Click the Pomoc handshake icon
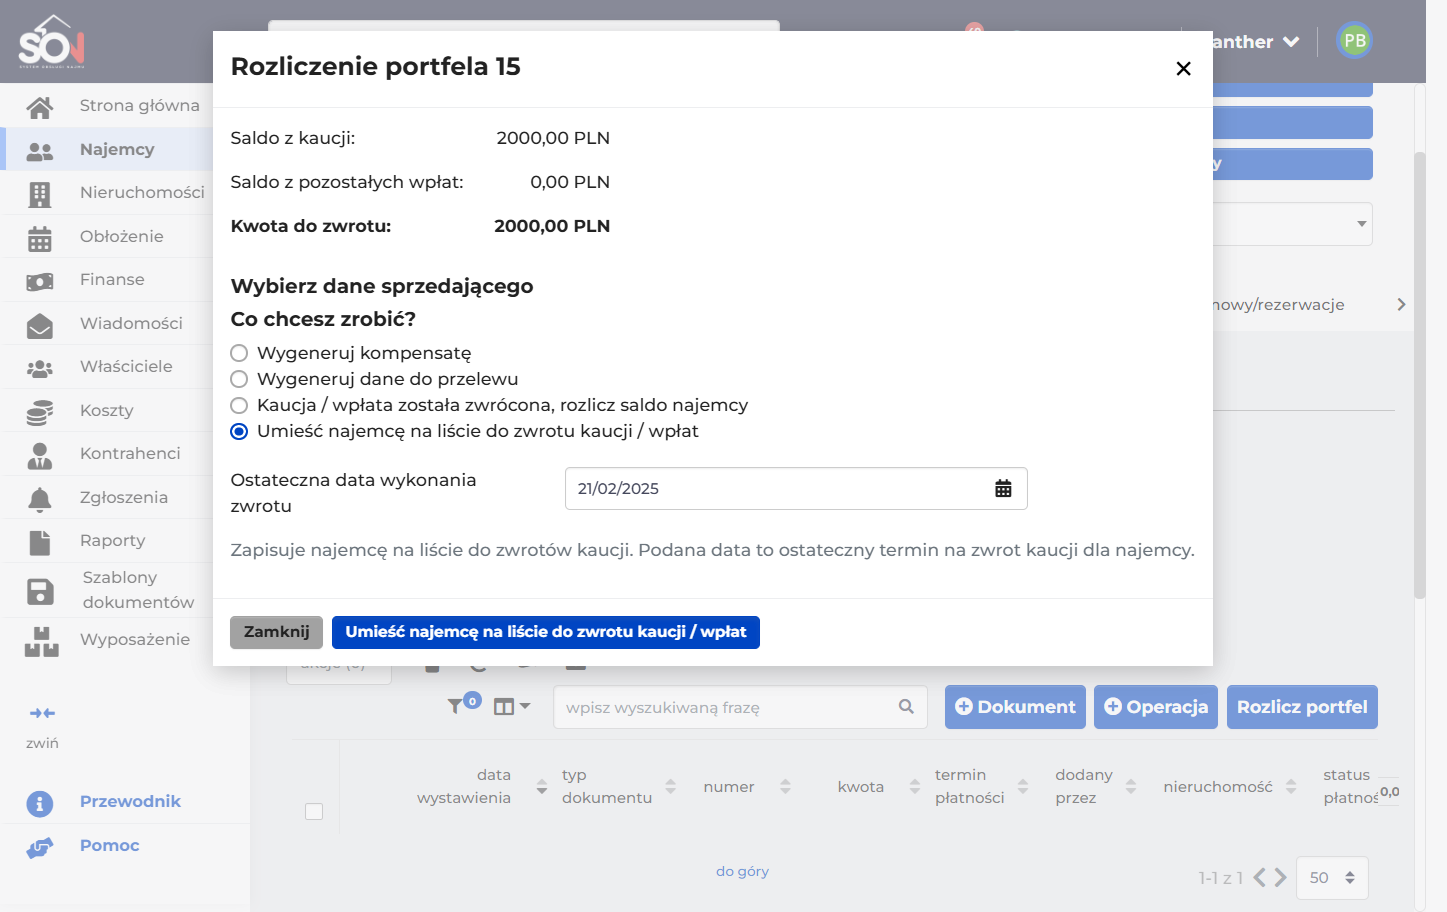This screenshot has height=912, width=1447. coord(39,847)
